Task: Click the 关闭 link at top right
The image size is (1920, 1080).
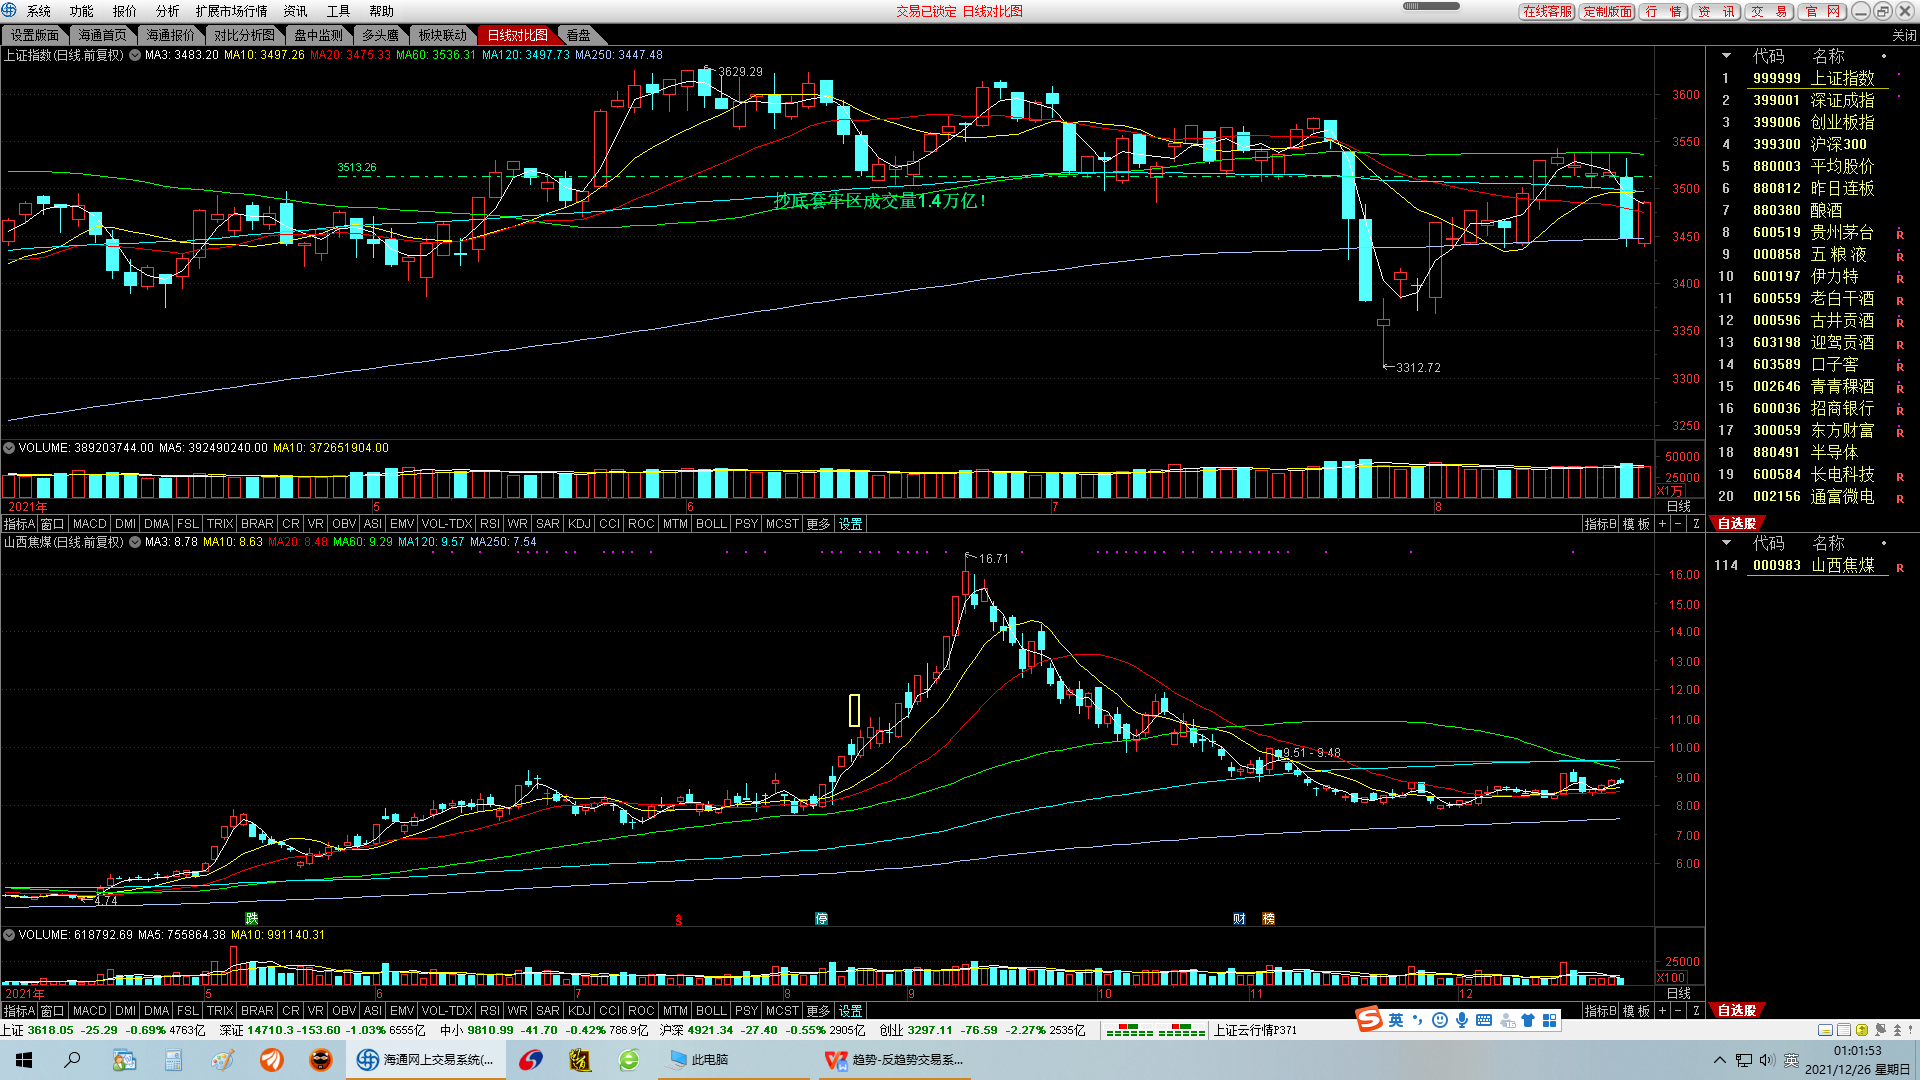Action: [x=1904, y=35]
